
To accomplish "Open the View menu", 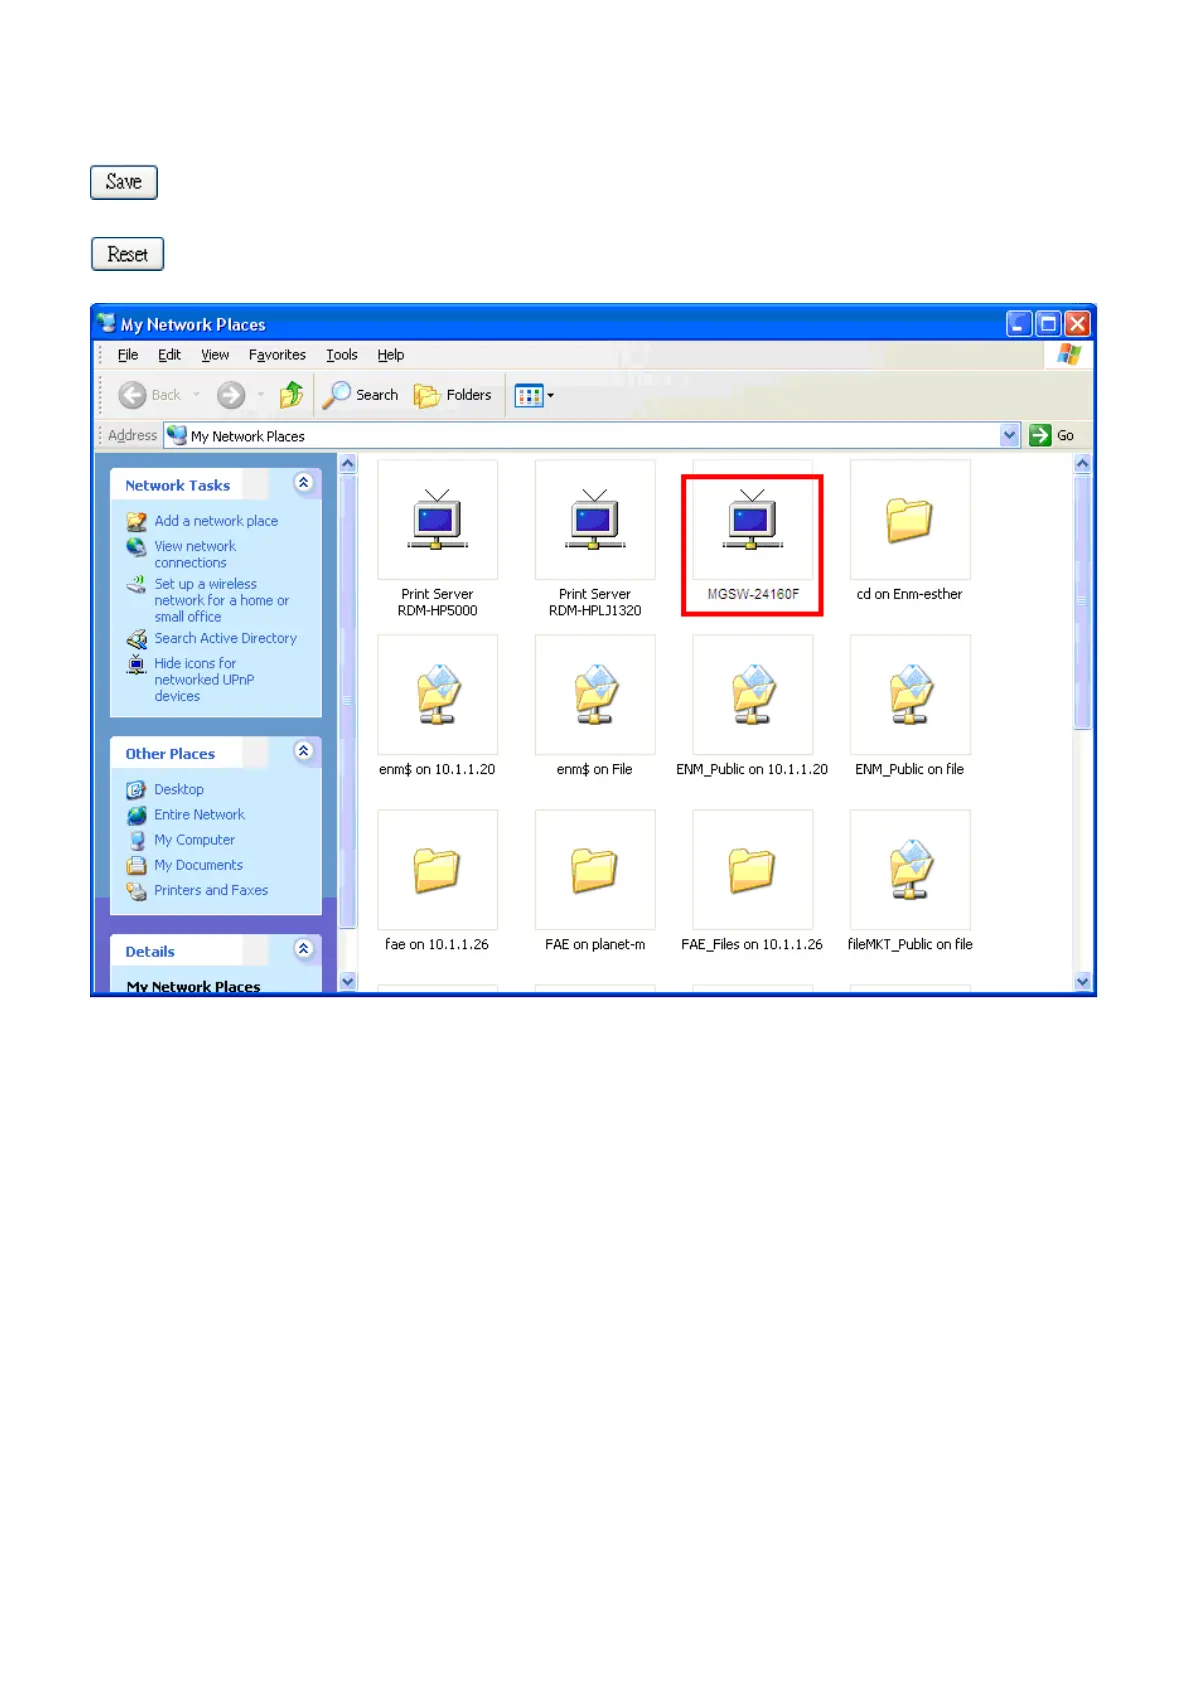I will (215, 355).
